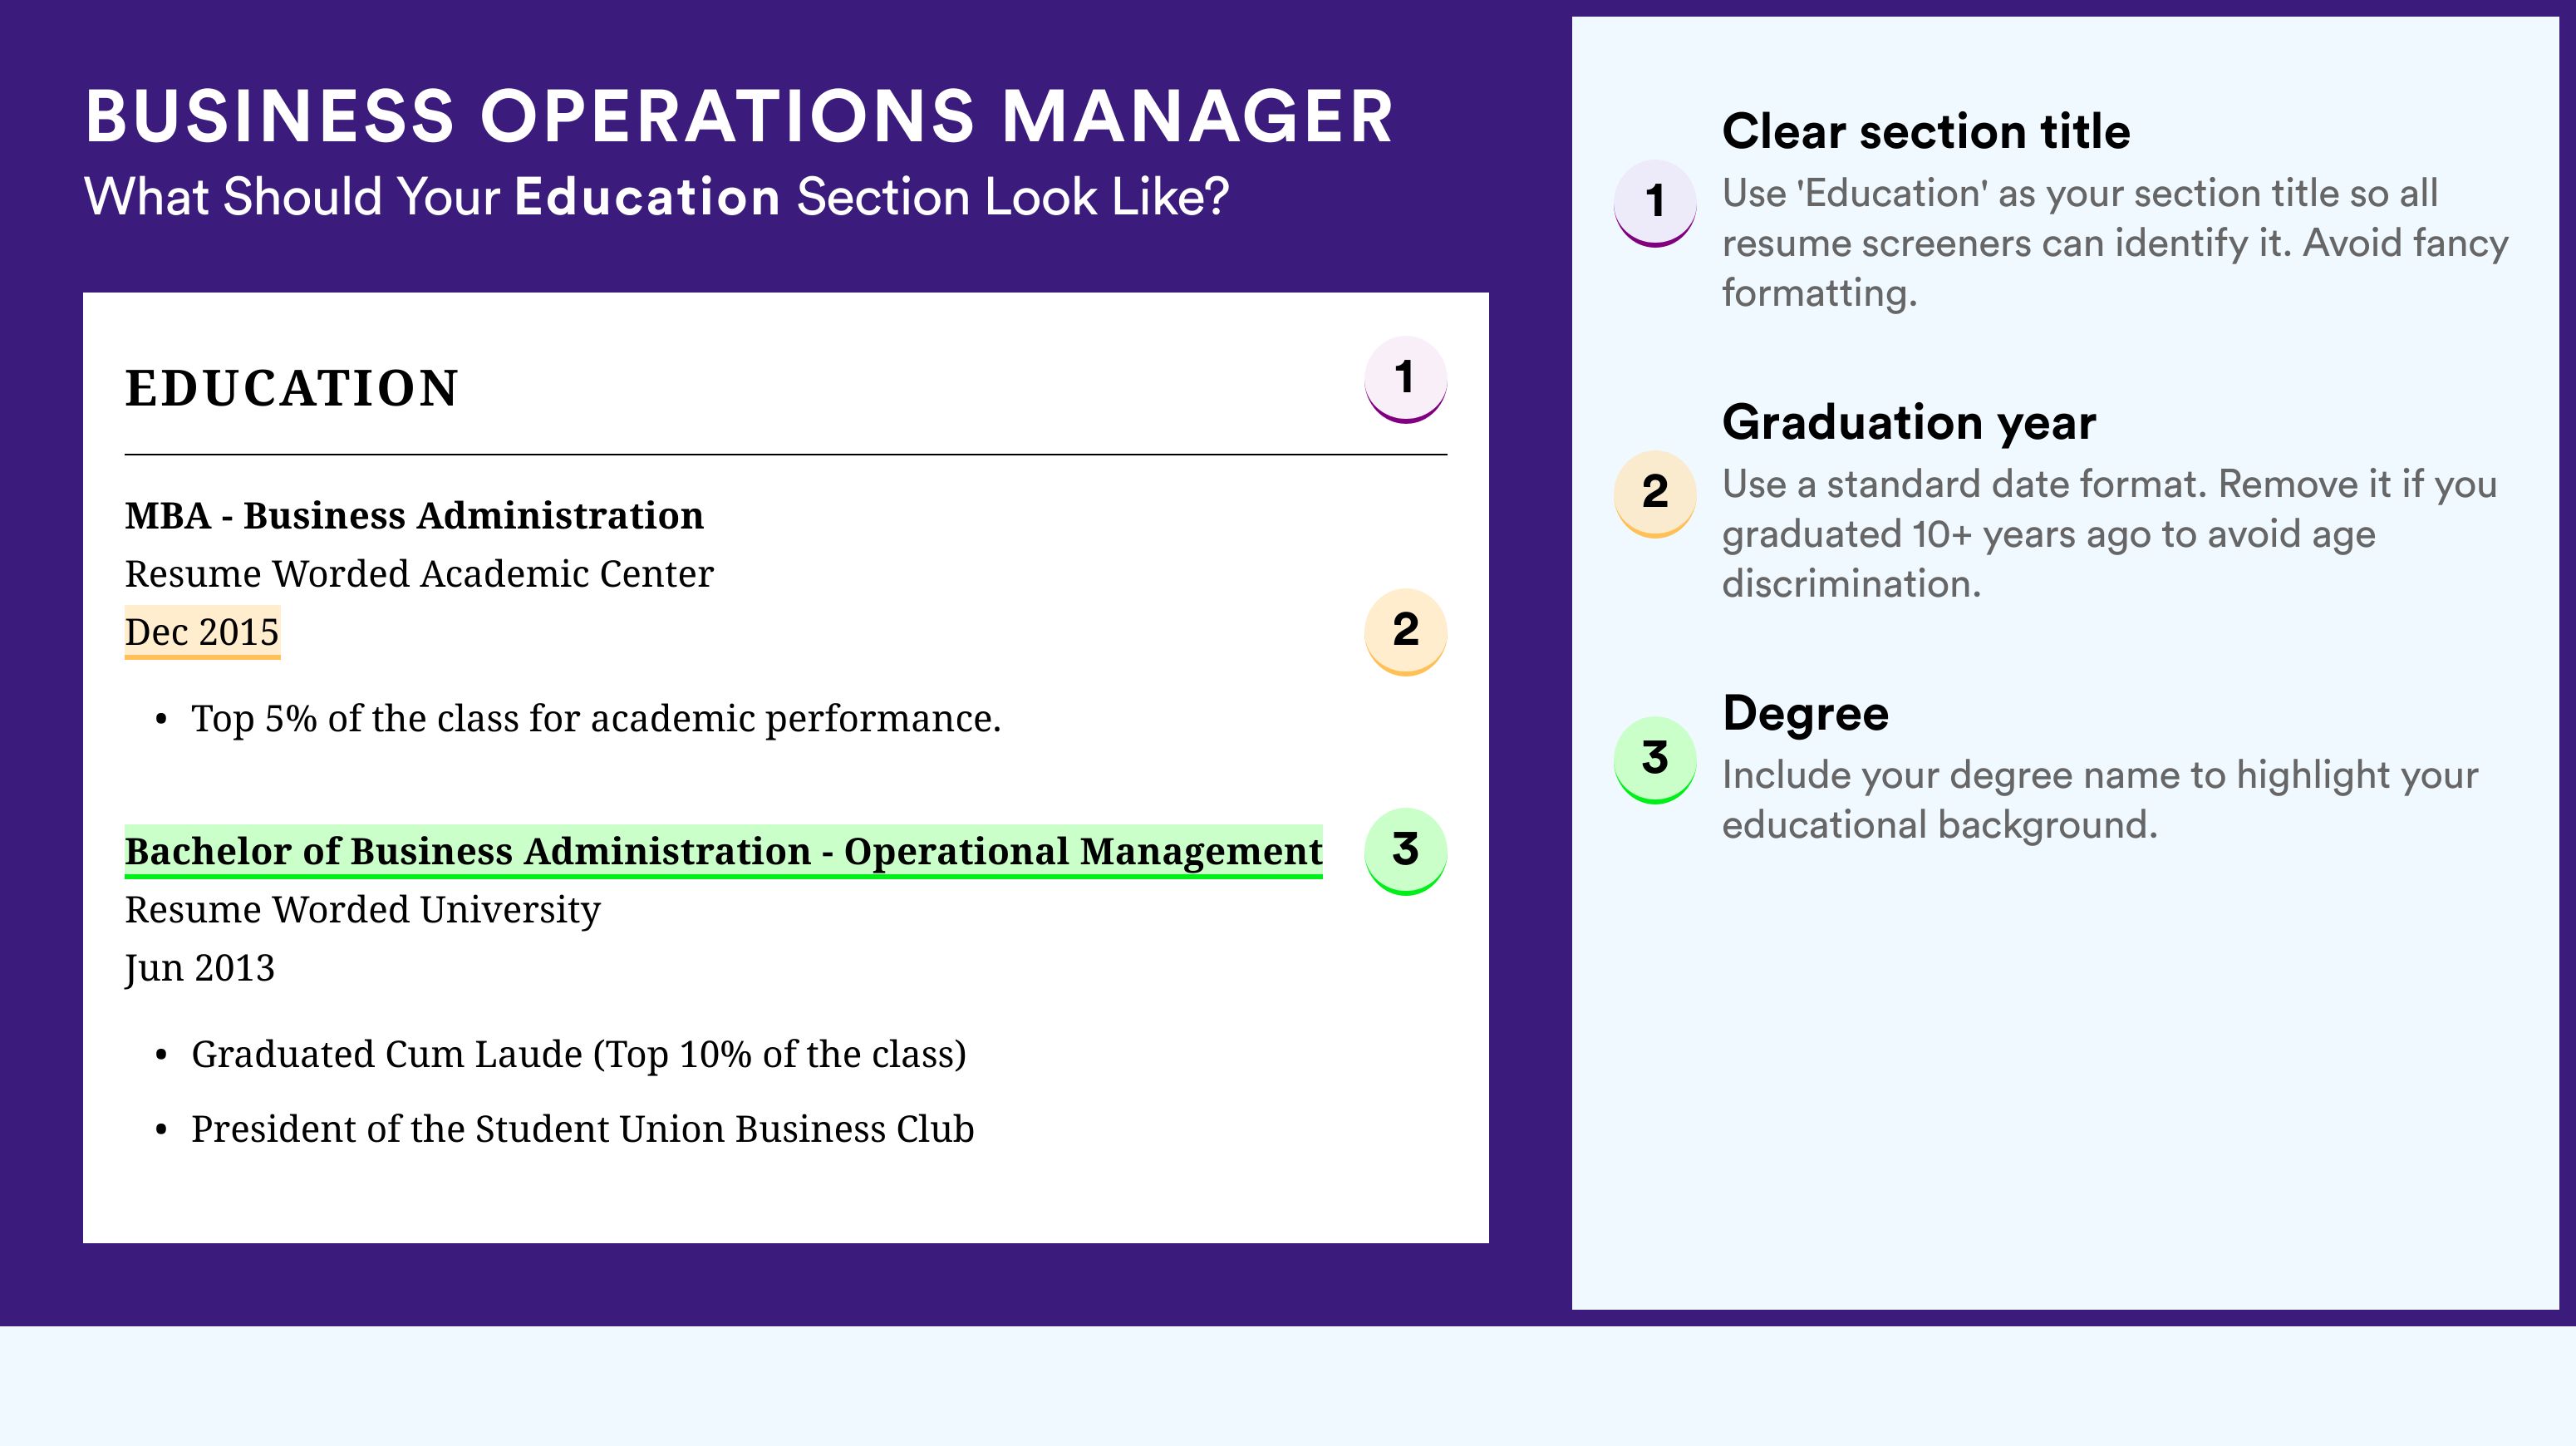The width and height of the screenshot is (2576, 1446).
Task: Click the Degree heading in tips panel
Action: [x=1805, y=713]
